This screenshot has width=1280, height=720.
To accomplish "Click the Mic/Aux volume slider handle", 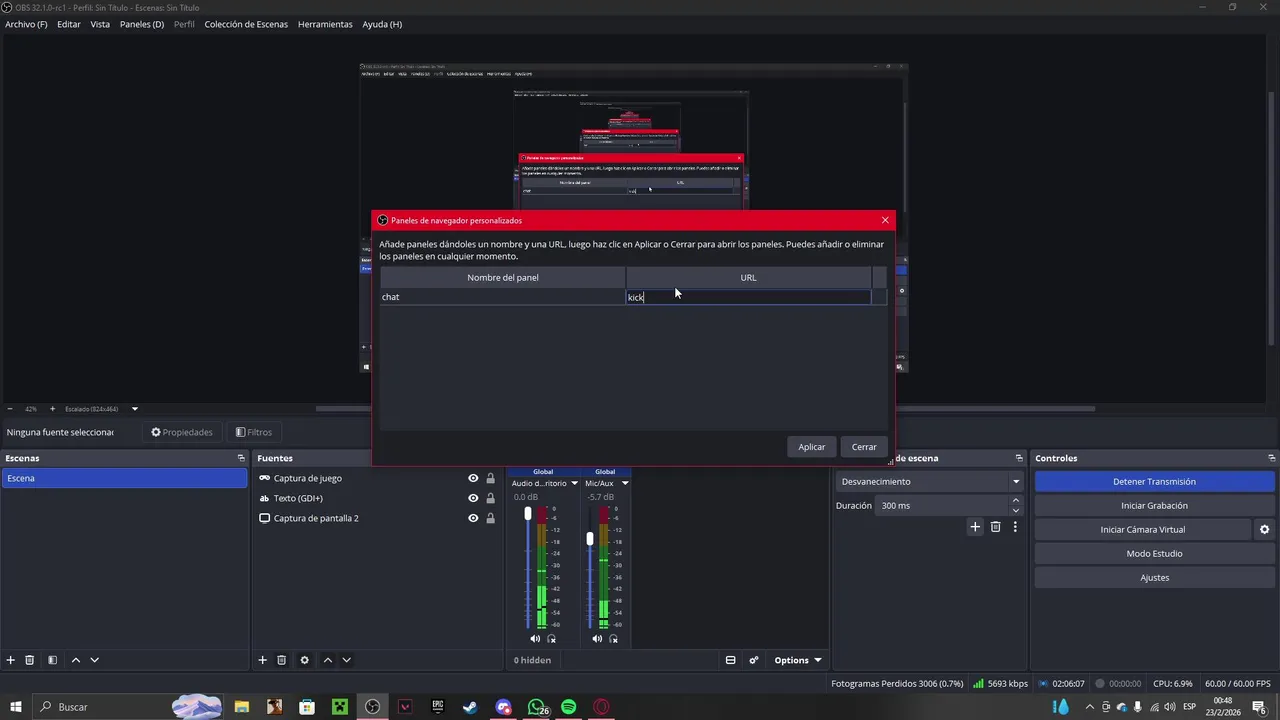I will (x=590, y=538).
